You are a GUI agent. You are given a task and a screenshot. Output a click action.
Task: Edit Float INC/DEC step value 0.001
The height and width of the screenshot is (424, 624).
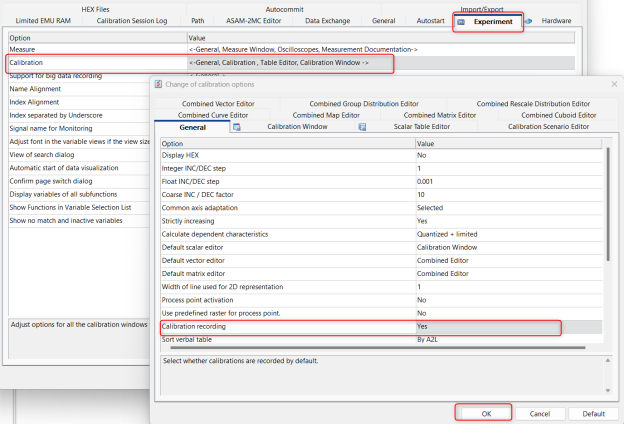[509, 182]
